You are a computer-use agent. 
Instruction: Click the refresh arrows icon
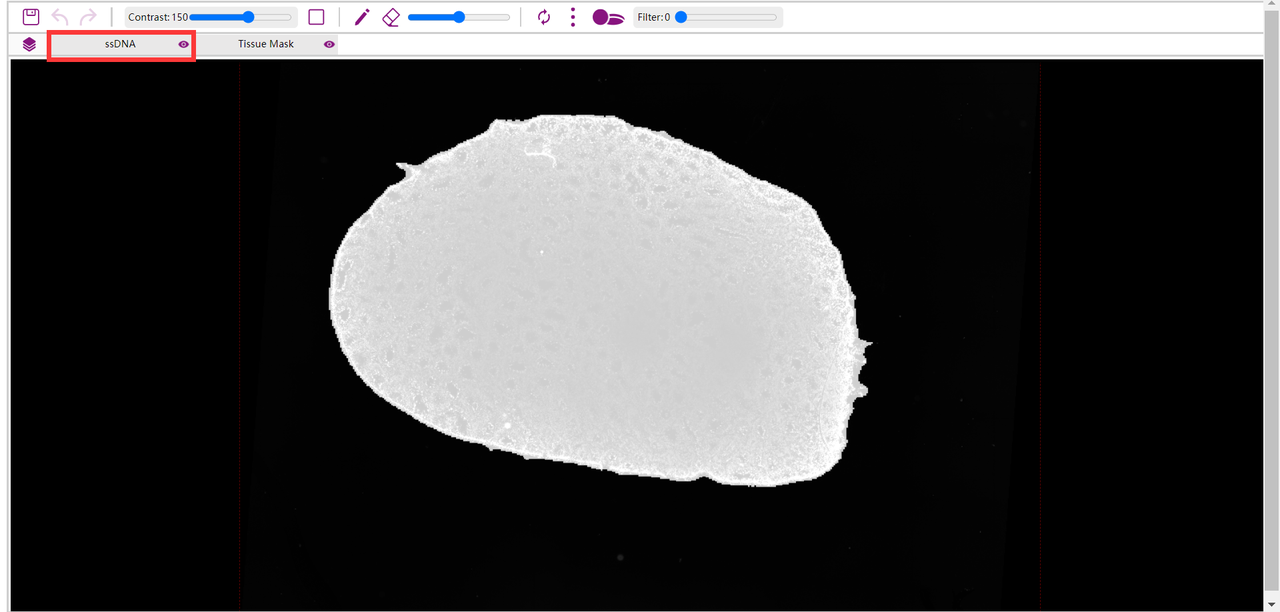pos(544,17)
